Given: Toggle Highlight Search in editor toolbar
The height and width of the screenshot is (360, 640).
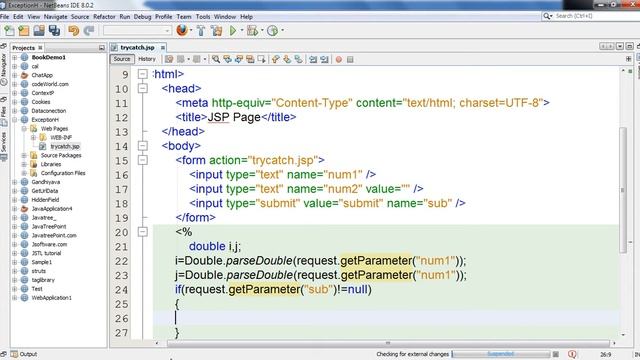Looking at the screenshot, I should coord(250,60).
